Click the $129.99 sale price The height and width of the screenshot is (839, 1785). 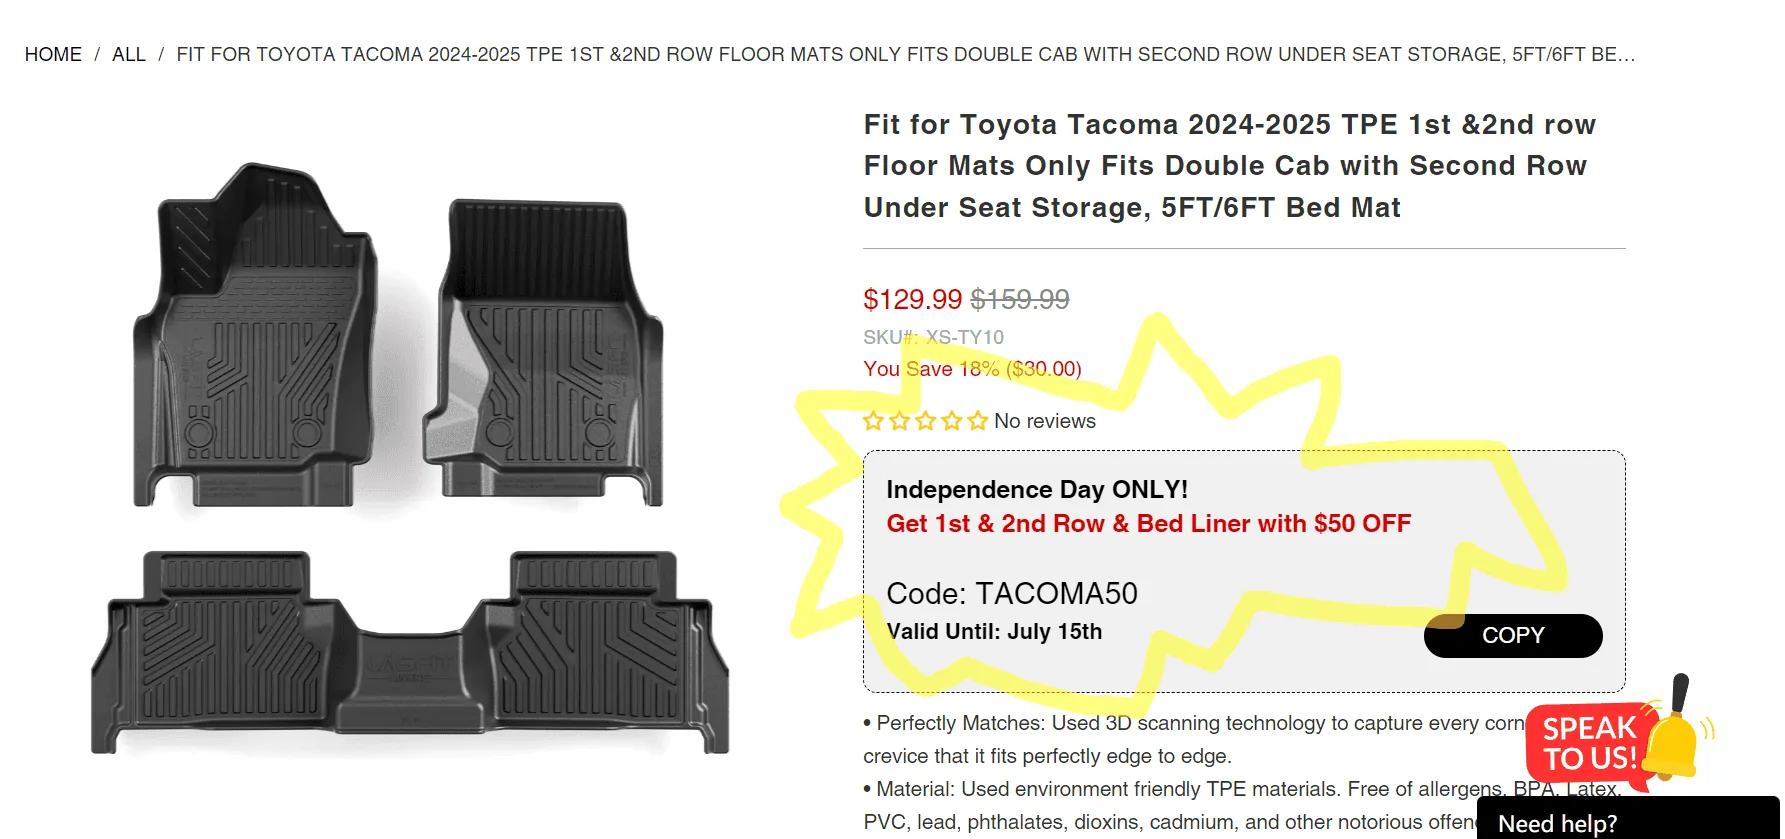(x=912, y=299)
